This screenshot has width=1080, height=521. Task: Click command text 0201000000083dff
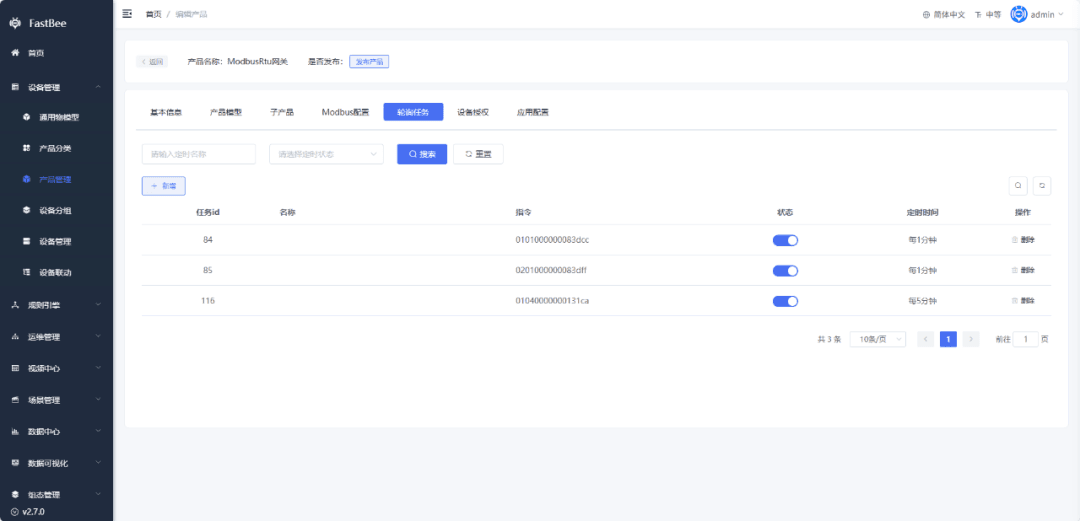[x=551, y=270]
